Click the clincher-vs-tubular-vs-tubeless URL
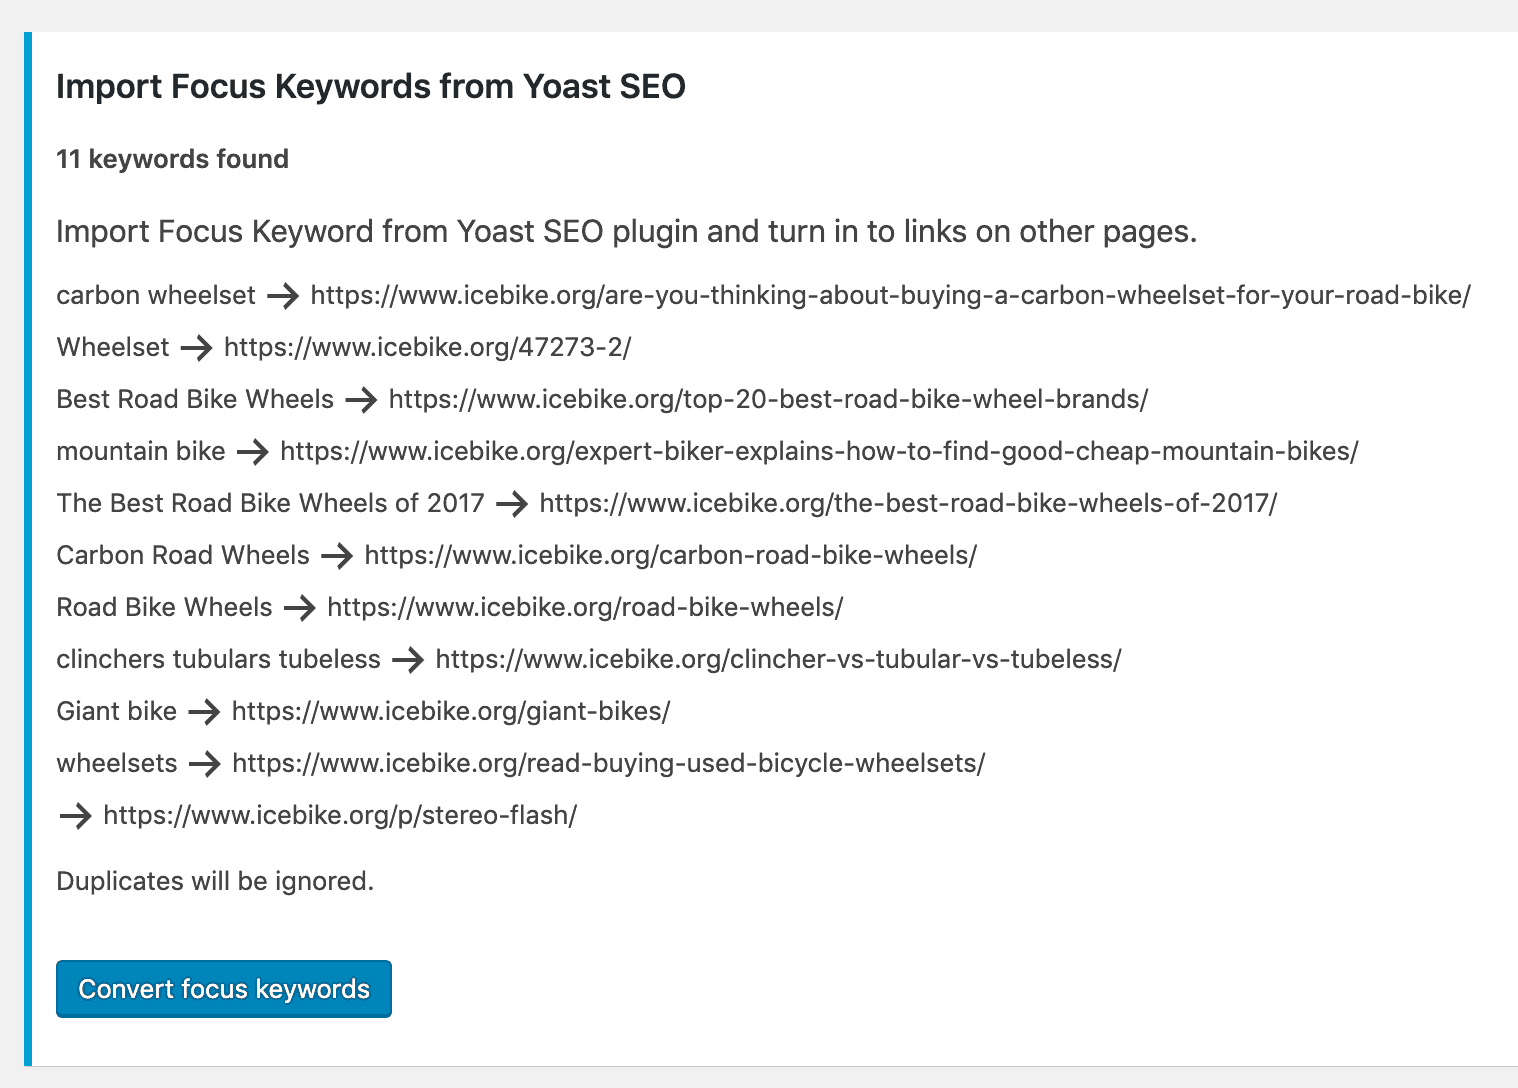The height and width of the screenshot is (1088, 1518). [778, 659]
